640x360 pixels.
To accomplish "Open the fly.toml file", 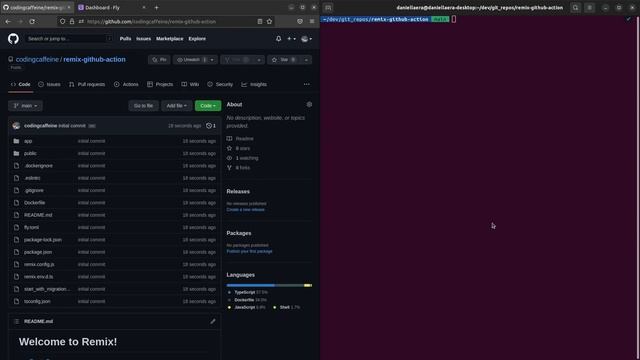I will [x=31, y=227].
